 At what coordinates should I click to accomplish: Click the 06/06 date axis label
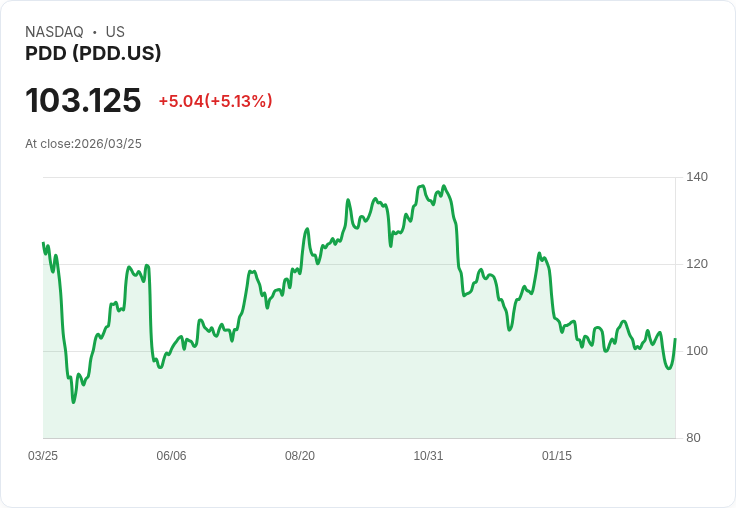click(x=171, y=456)
